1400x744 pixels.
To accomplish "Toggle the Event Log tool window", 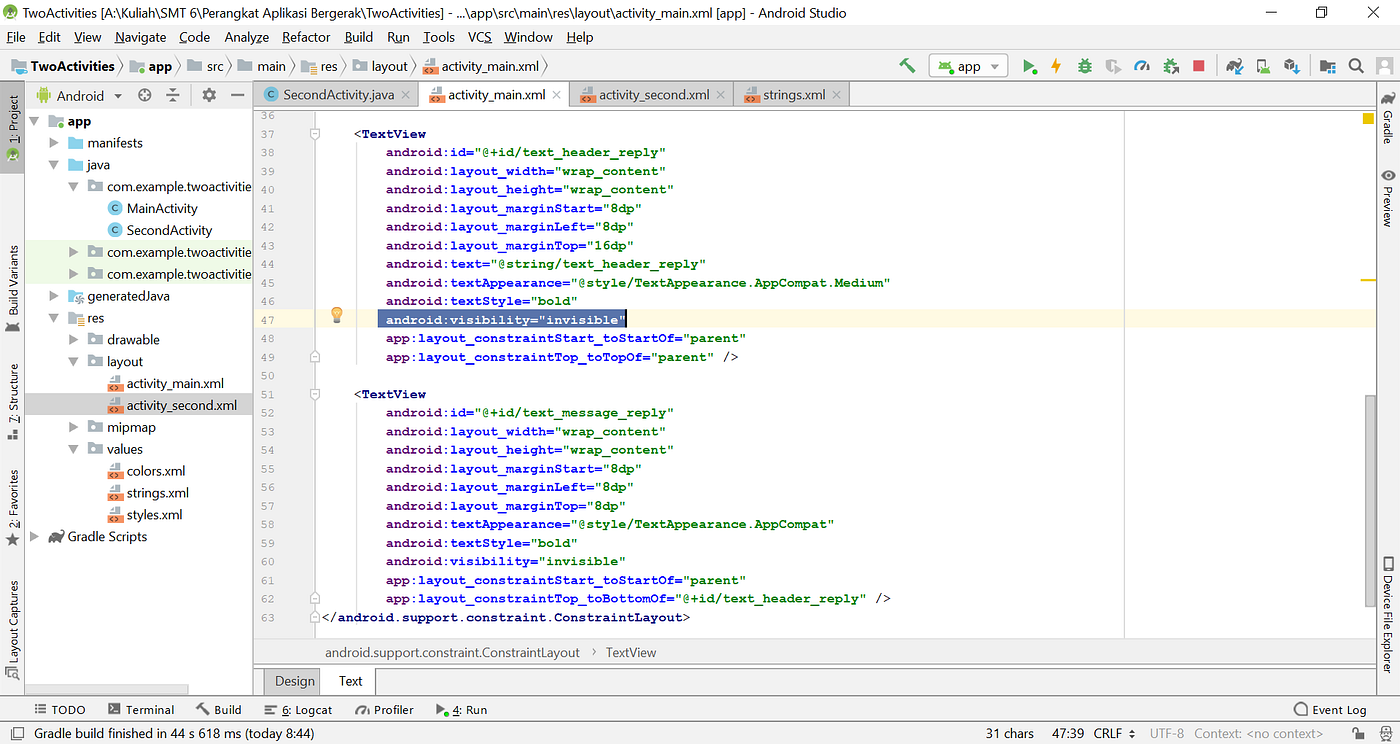I will 1330,710.
